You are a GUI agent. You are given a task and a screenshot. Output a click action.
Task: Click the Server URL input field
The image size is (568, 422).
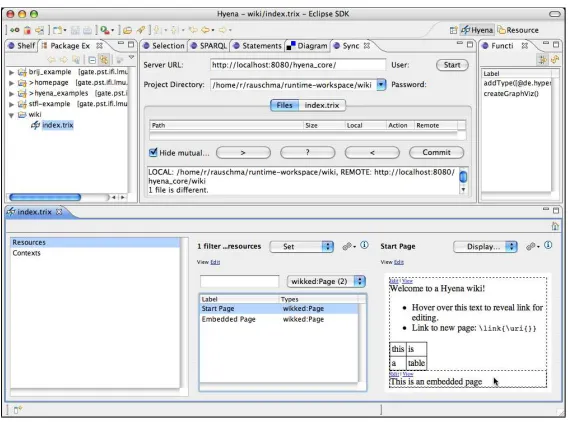tap(298, 65)
